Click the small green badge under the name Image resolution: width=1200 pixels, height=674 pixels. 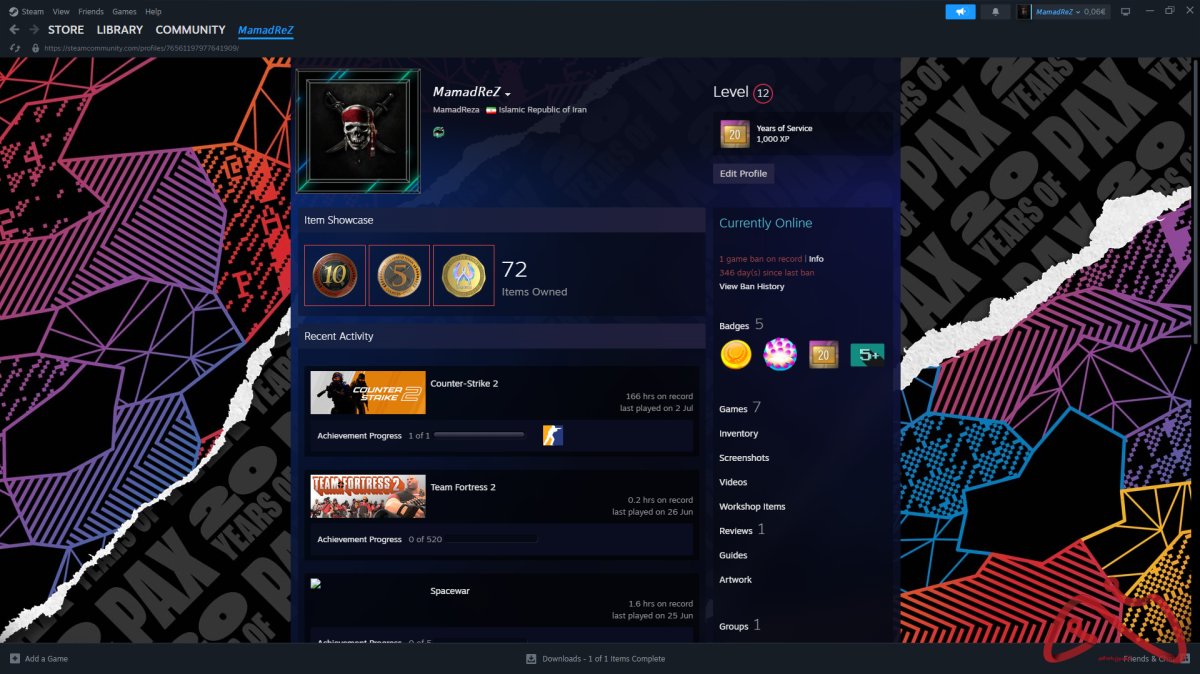tap(438, 132)
